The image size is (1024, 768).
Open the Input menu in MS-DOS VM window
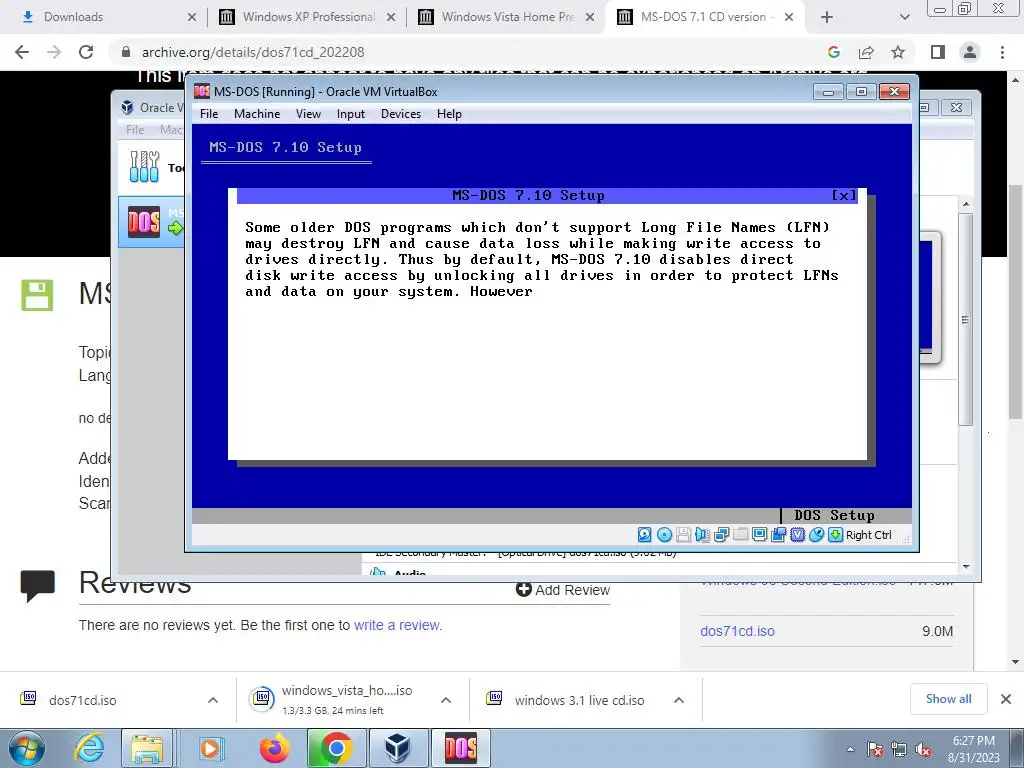(x=351, y=114)
